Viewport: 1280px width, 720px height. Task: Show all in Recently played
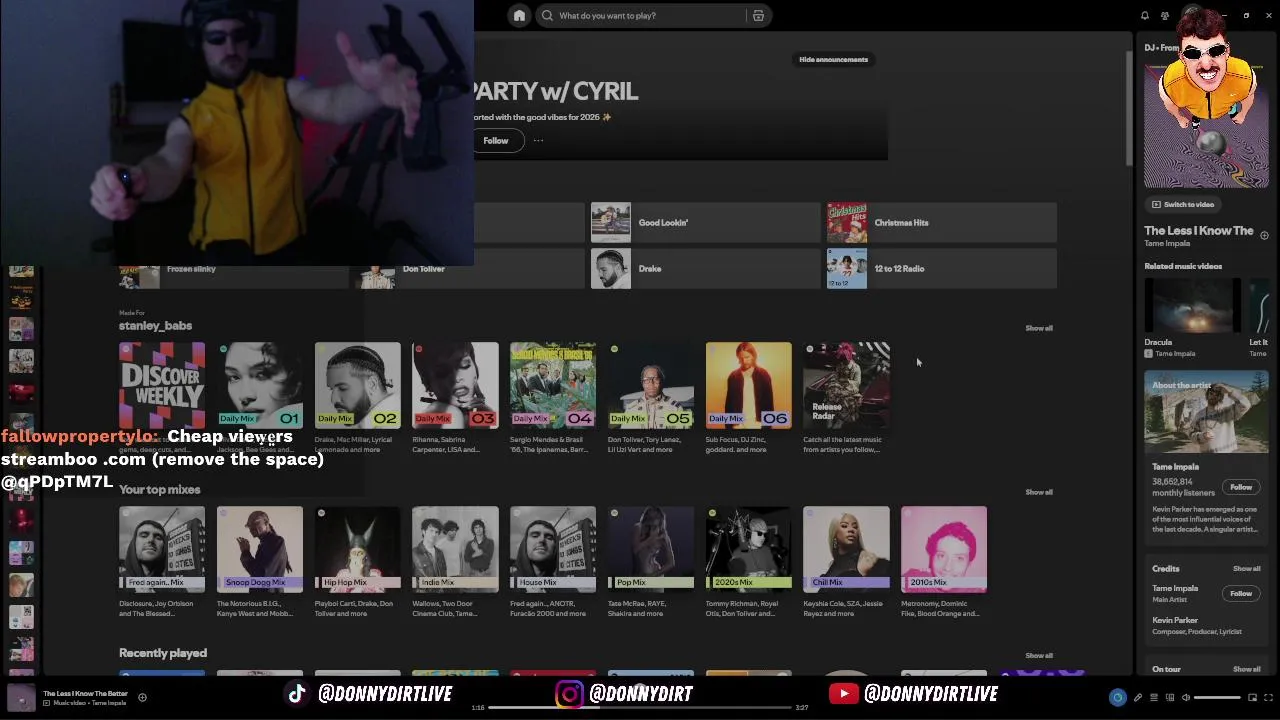click(1038, 656)
